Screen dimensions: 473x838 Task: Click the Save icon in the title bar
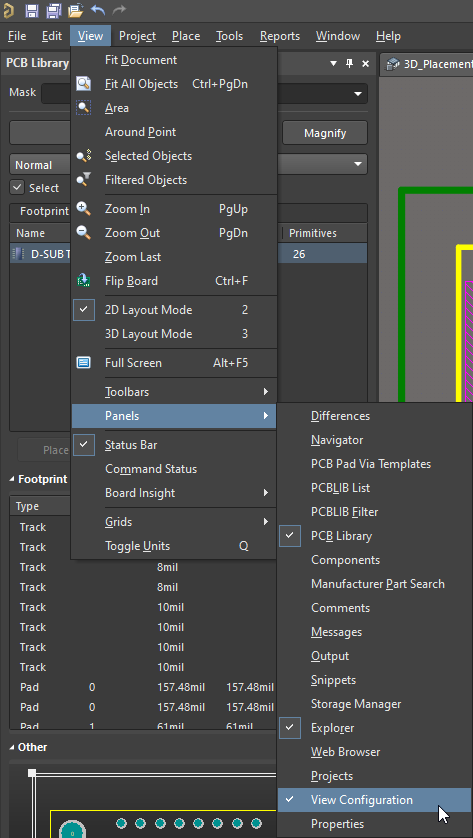[x=32, y=10]
